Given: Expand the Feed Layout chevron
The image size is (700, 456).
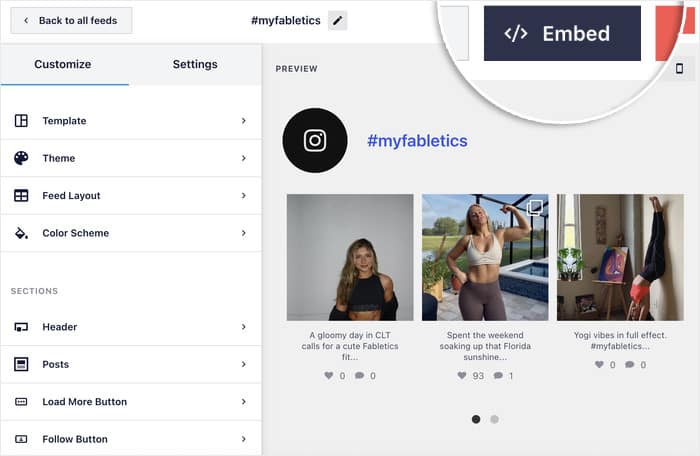Looking at the screenshot, I should pyautogui.click(x=244, y=196).
